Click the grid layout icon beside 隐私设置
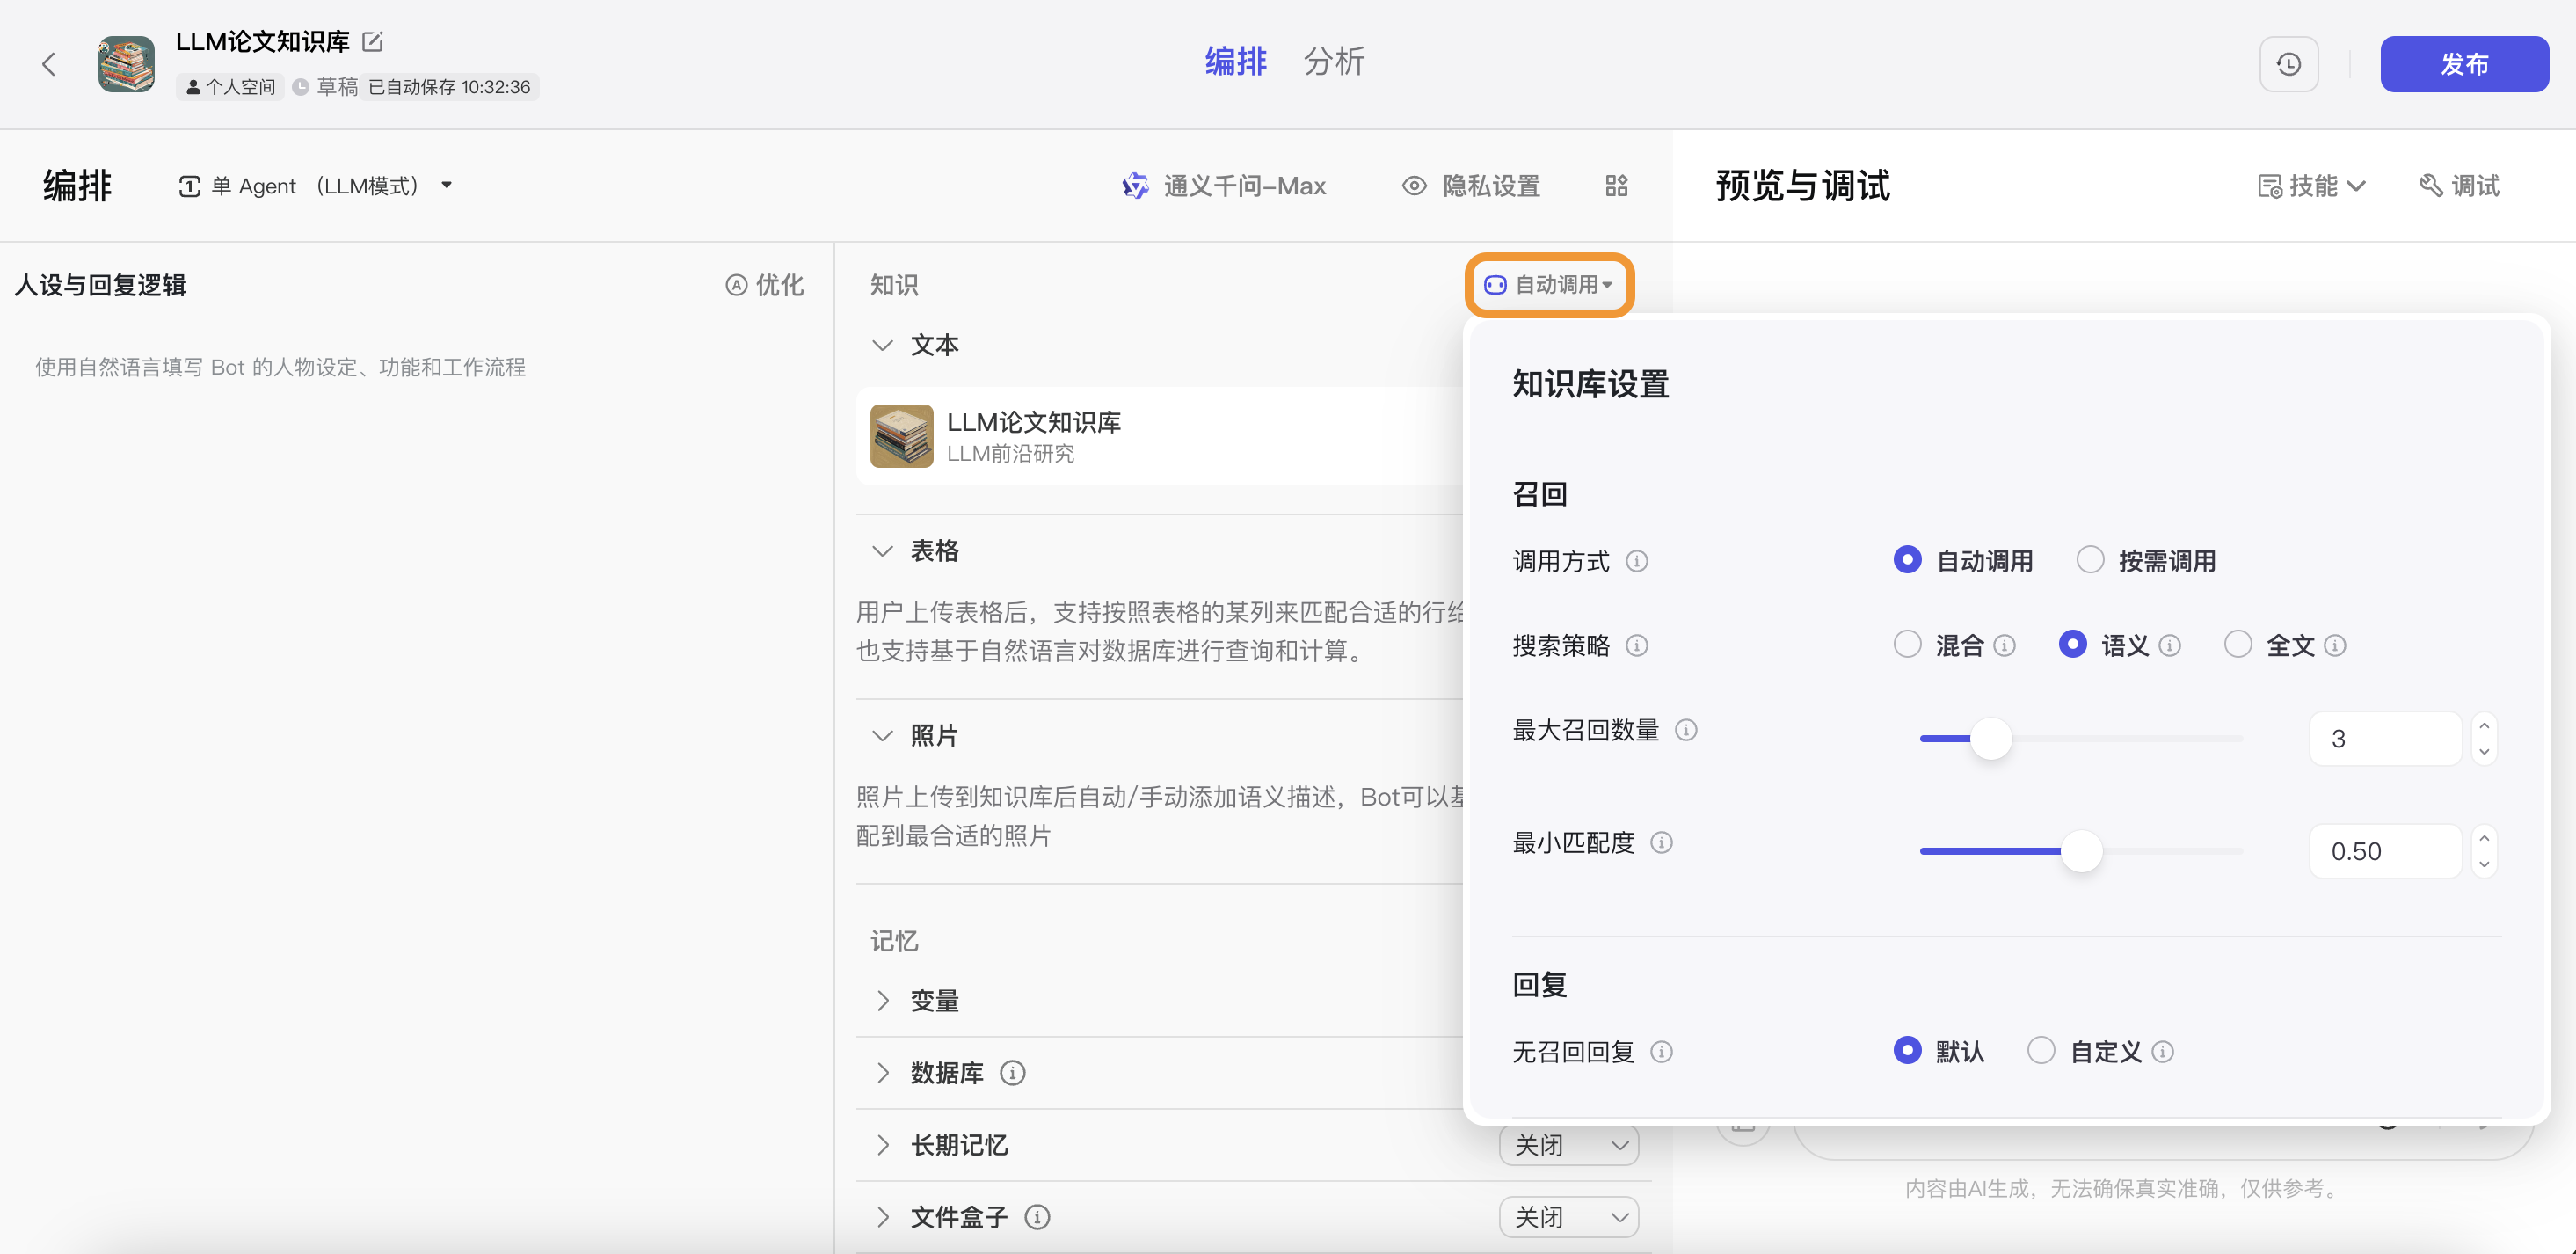The image size is (2576, 1254). click(x=1617, y=186)
